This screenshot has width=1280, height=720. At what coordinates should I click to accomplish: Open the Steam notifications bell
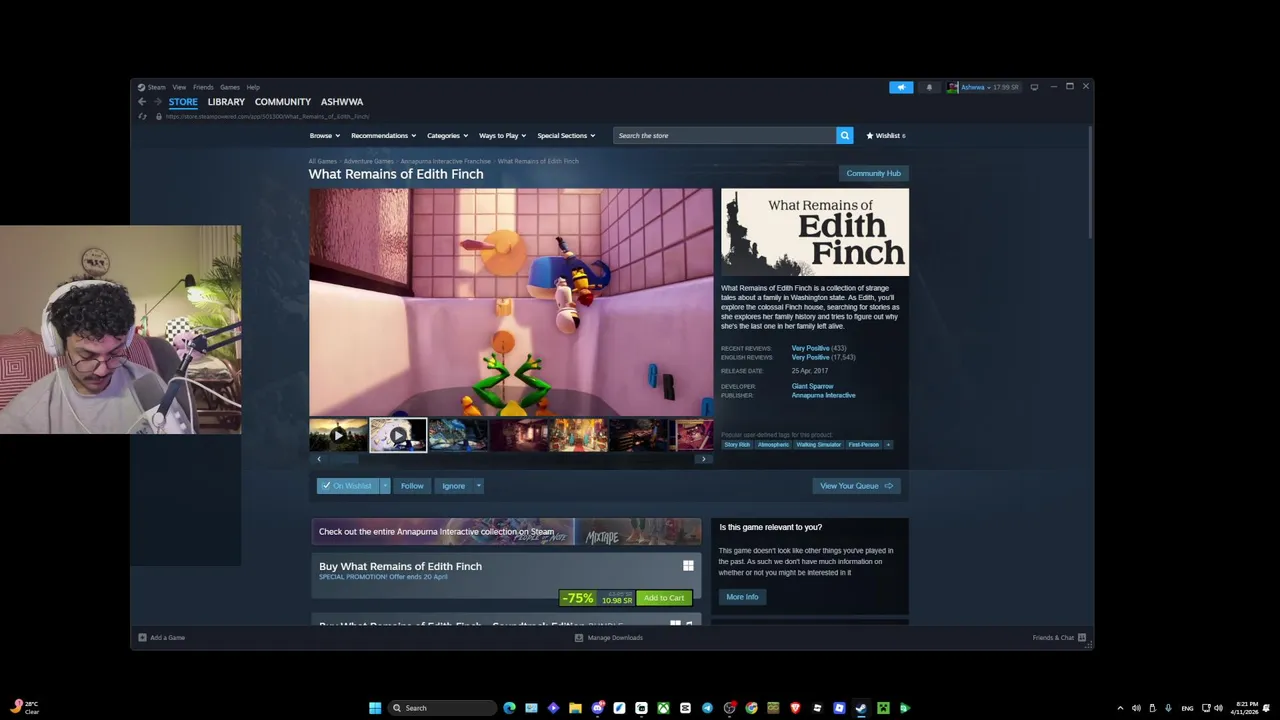(929, 87)
